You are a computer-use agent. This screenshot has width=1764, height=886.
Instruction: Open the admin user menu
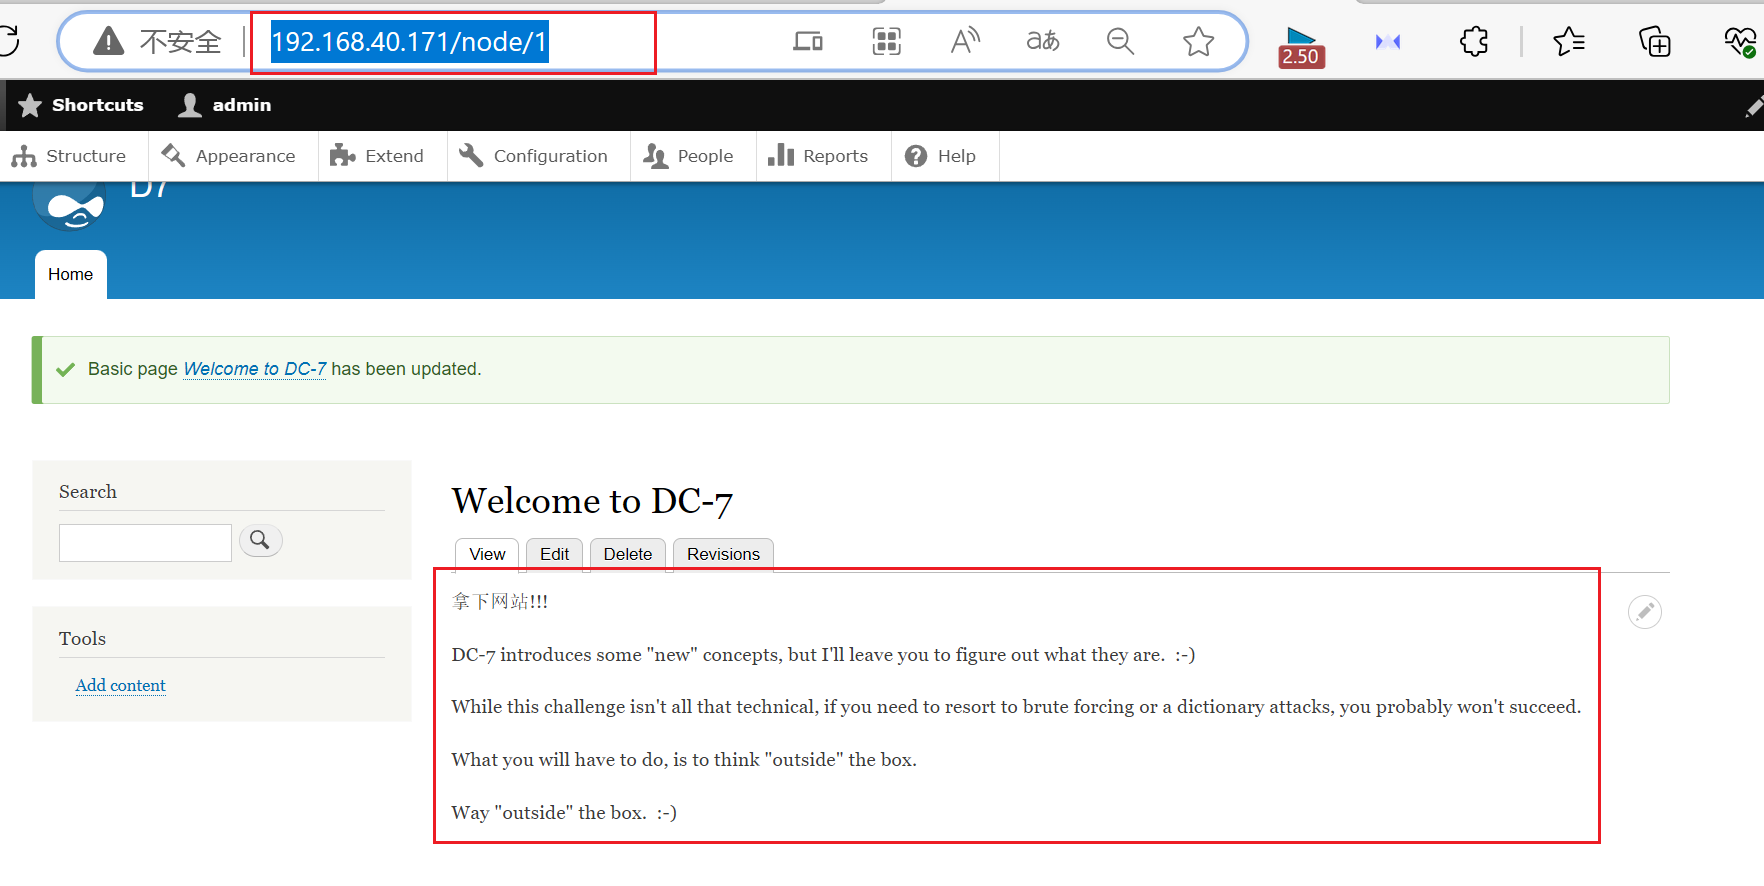[x=225, y=105]
